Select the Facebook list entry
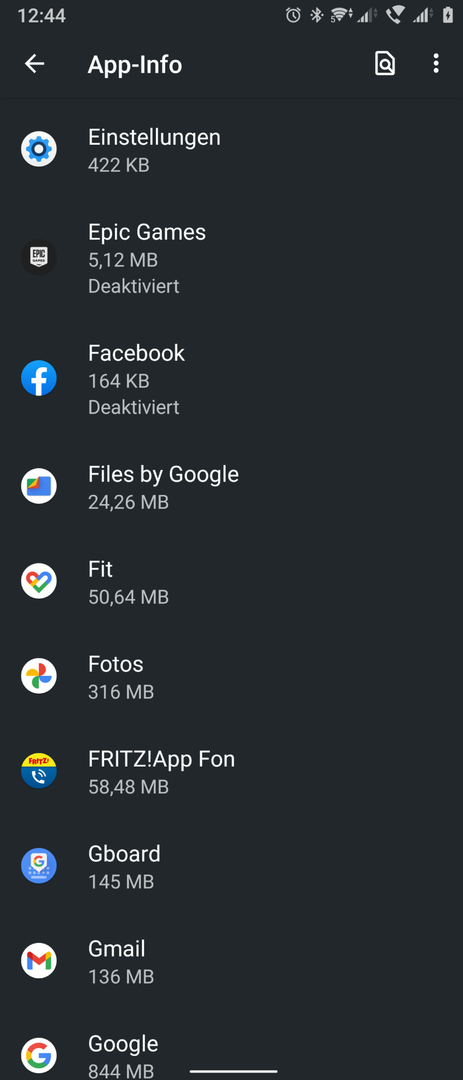 point(232,378)
